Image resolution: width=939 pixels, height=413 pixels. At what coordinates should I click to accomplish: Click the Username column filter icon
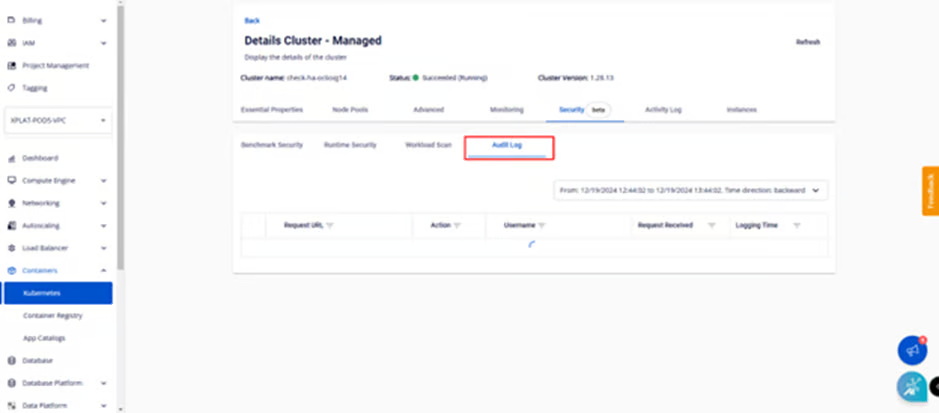point(542,226)
